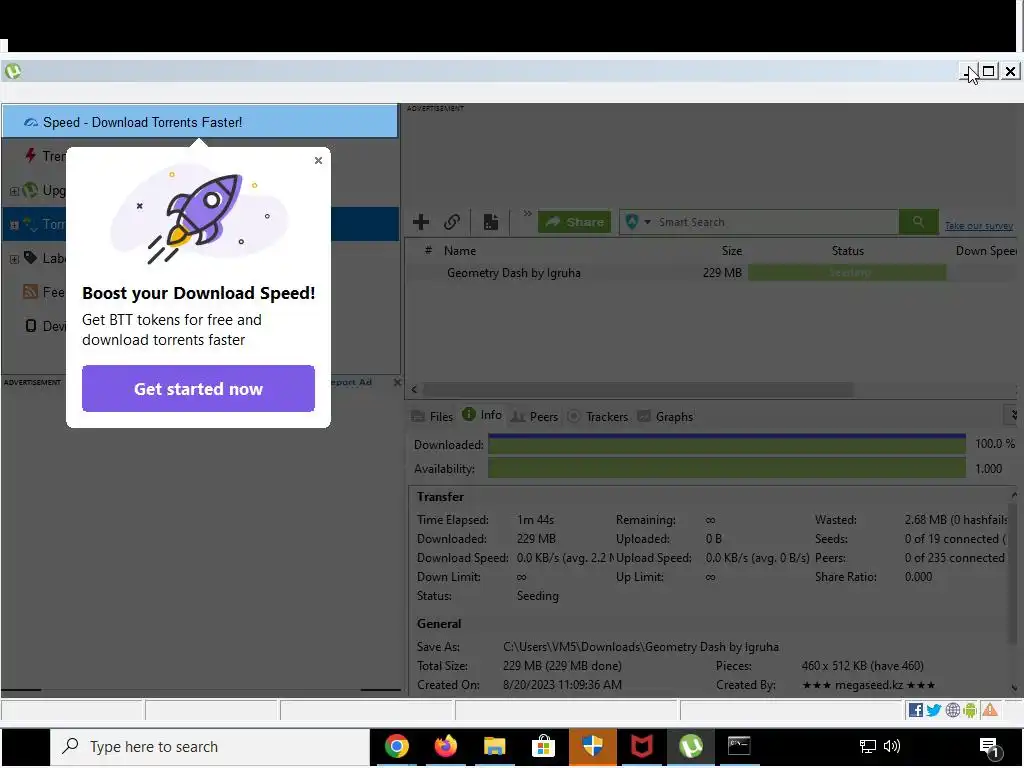Screen dimensions: 1024x768
Task: Close the sidebar advertisement with X
Action: pos(397,382)
